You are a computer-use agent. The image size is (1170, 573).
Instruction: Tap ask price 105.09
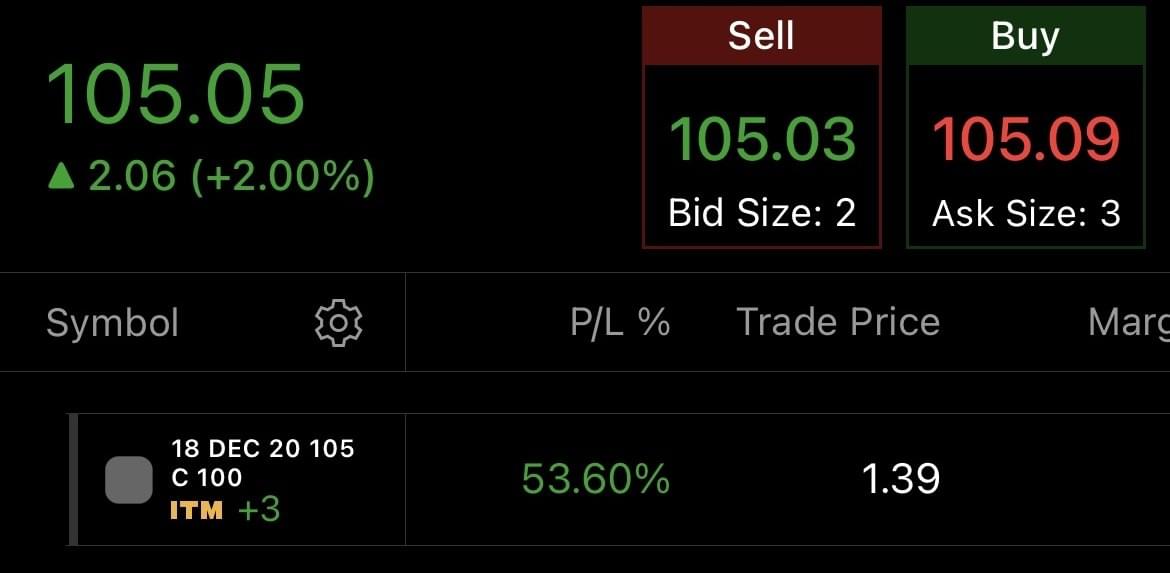coord(1026,139)
